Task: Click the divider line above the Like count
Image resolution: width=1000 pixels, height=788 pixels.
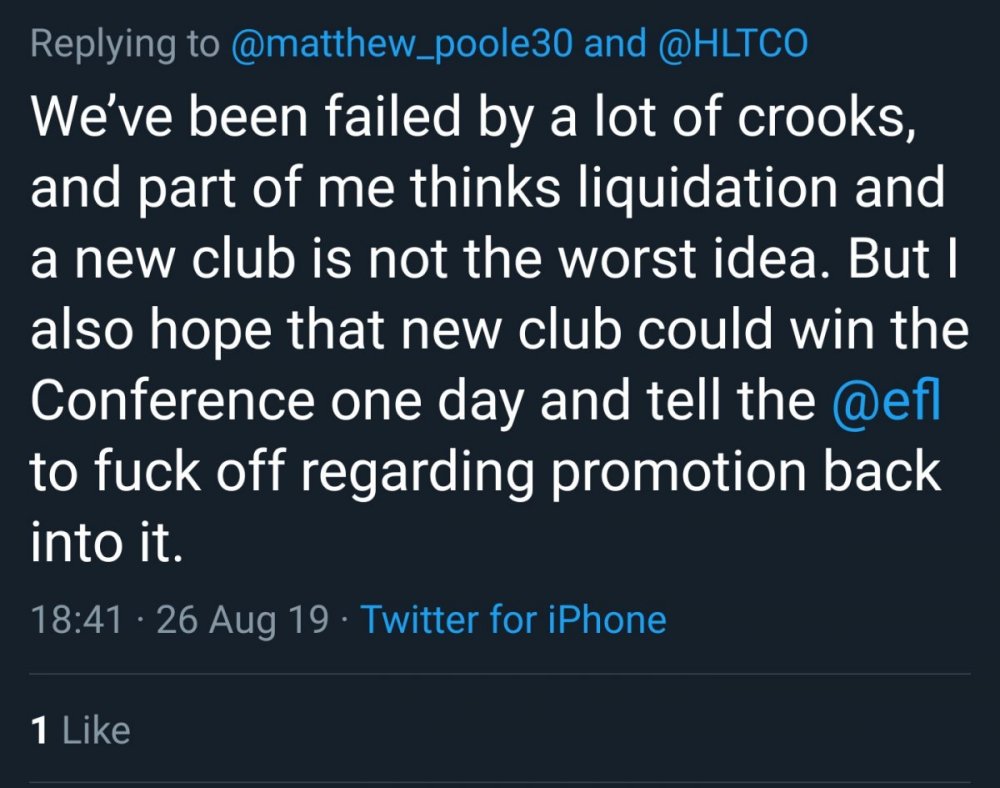Action: (500, 676)
